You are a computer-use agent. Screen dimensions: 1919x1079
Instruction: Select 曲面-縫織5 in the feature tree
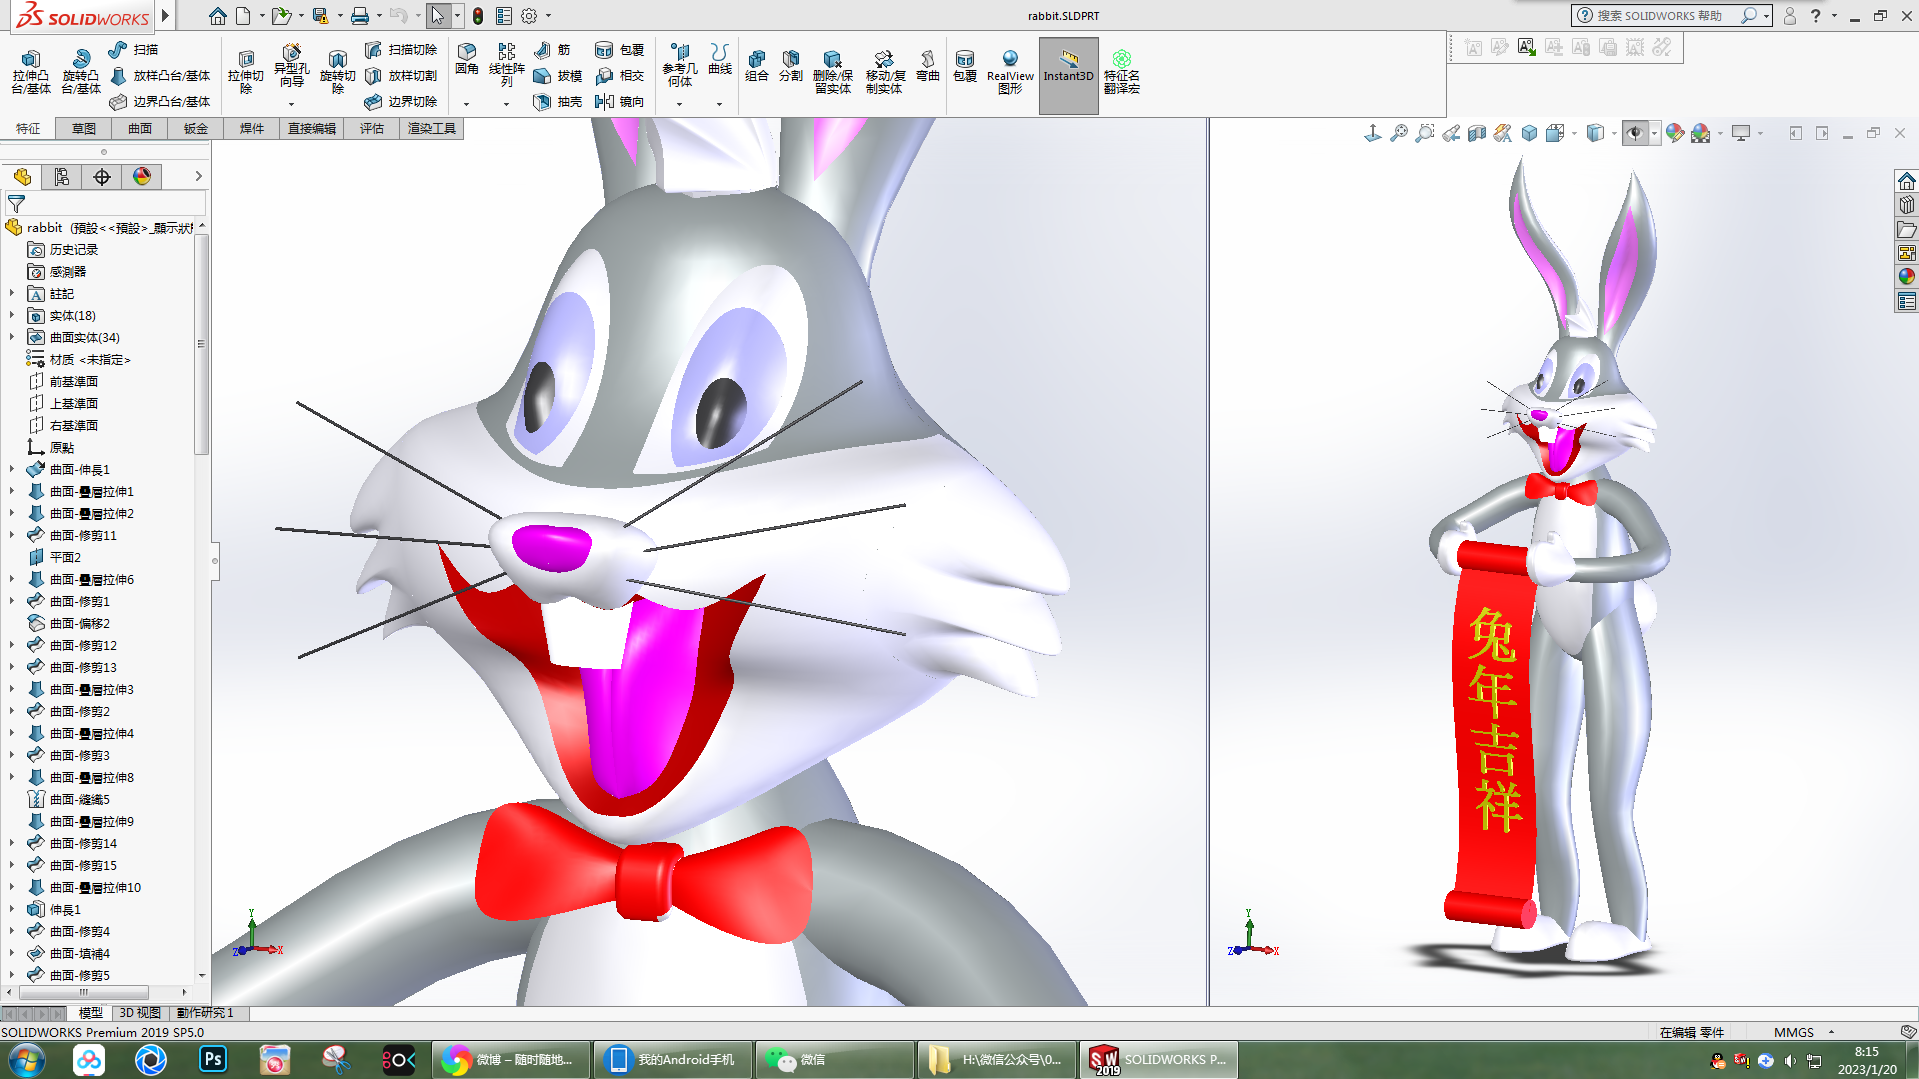[x=80, y=799]
